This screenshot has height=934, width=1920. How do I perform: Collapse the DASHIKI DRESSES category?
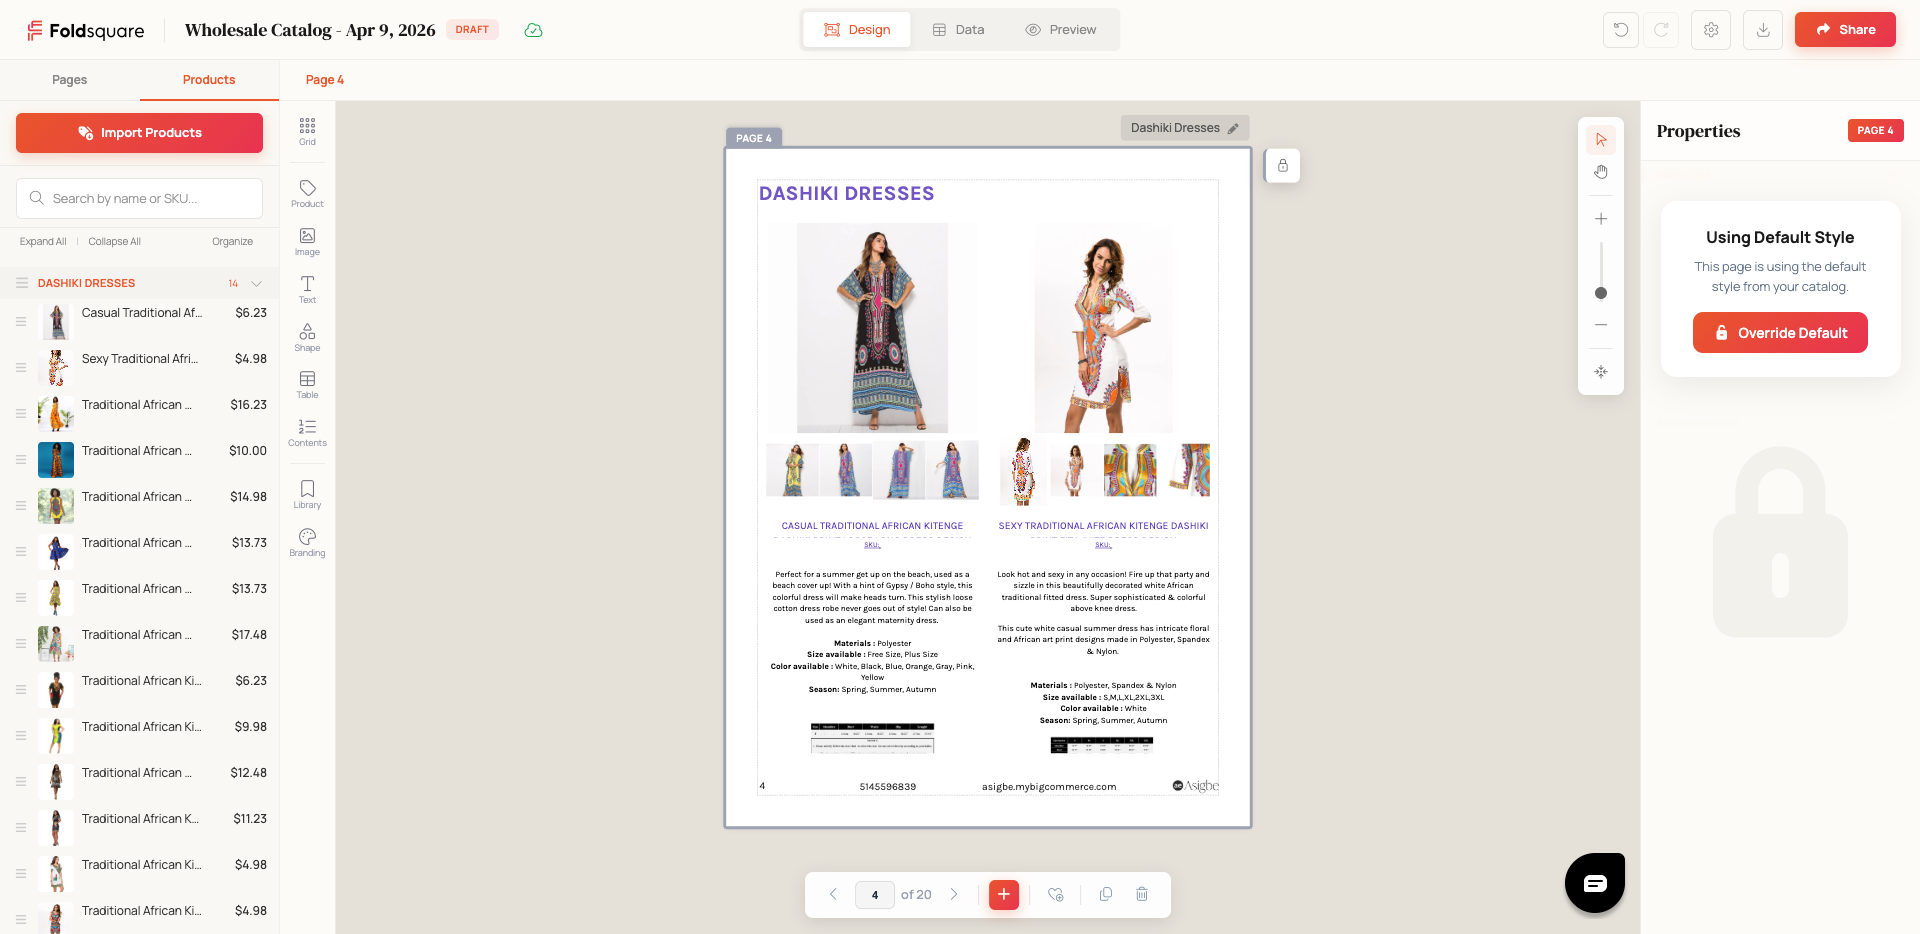257,283
